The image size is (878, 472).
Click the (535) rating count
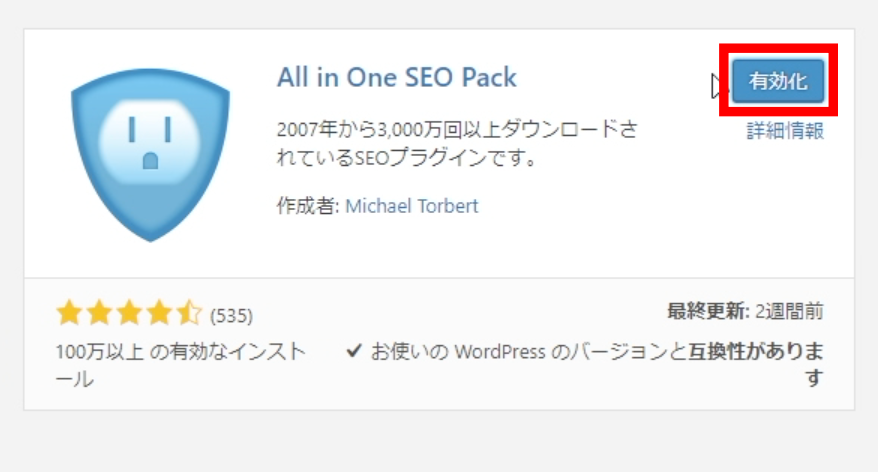(231, 316)
